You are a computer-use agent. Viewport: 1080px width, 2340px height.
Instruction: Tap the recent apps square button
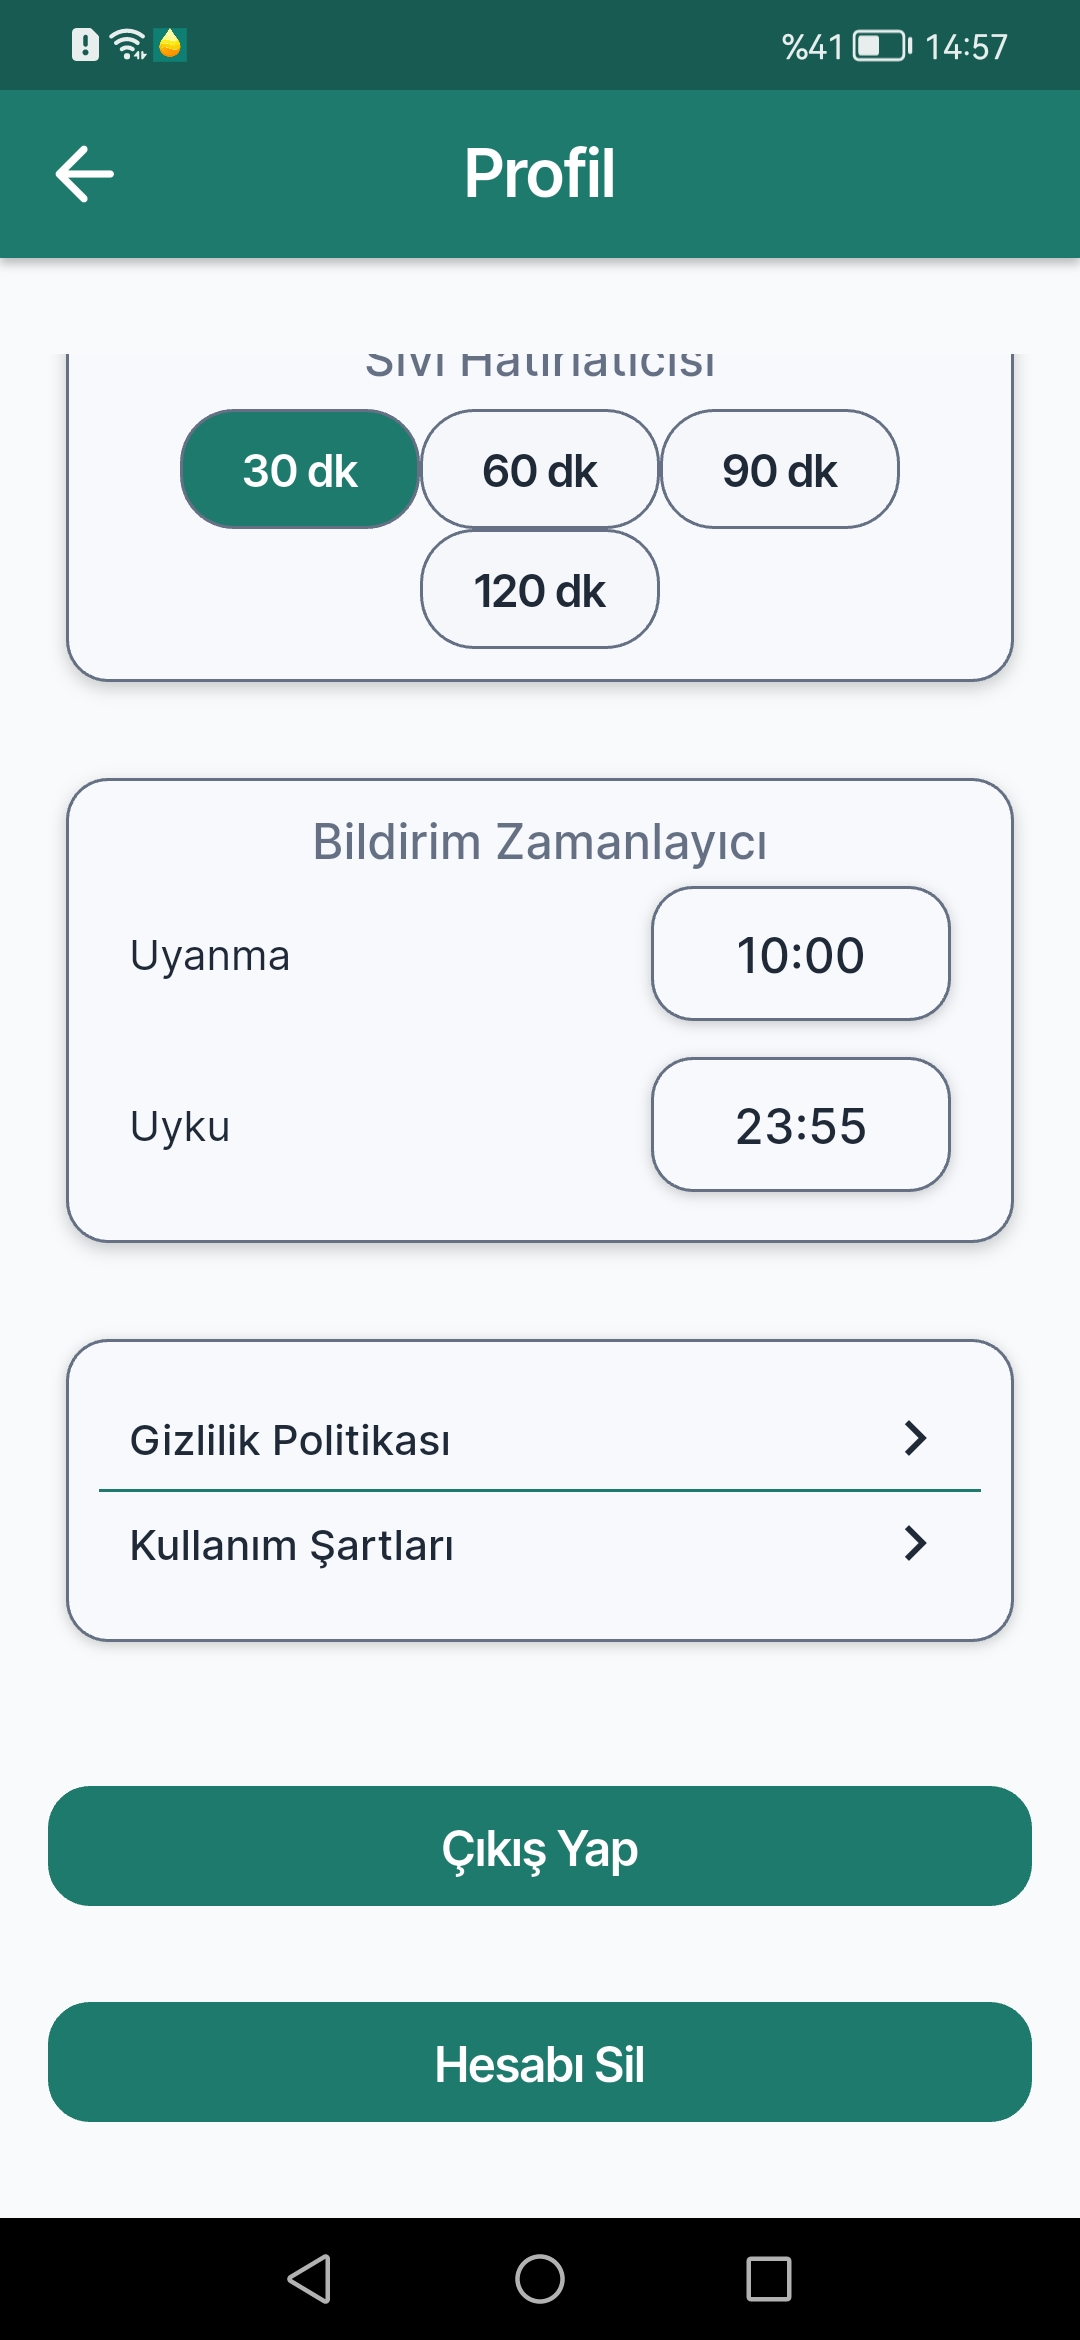[769, 2279]
